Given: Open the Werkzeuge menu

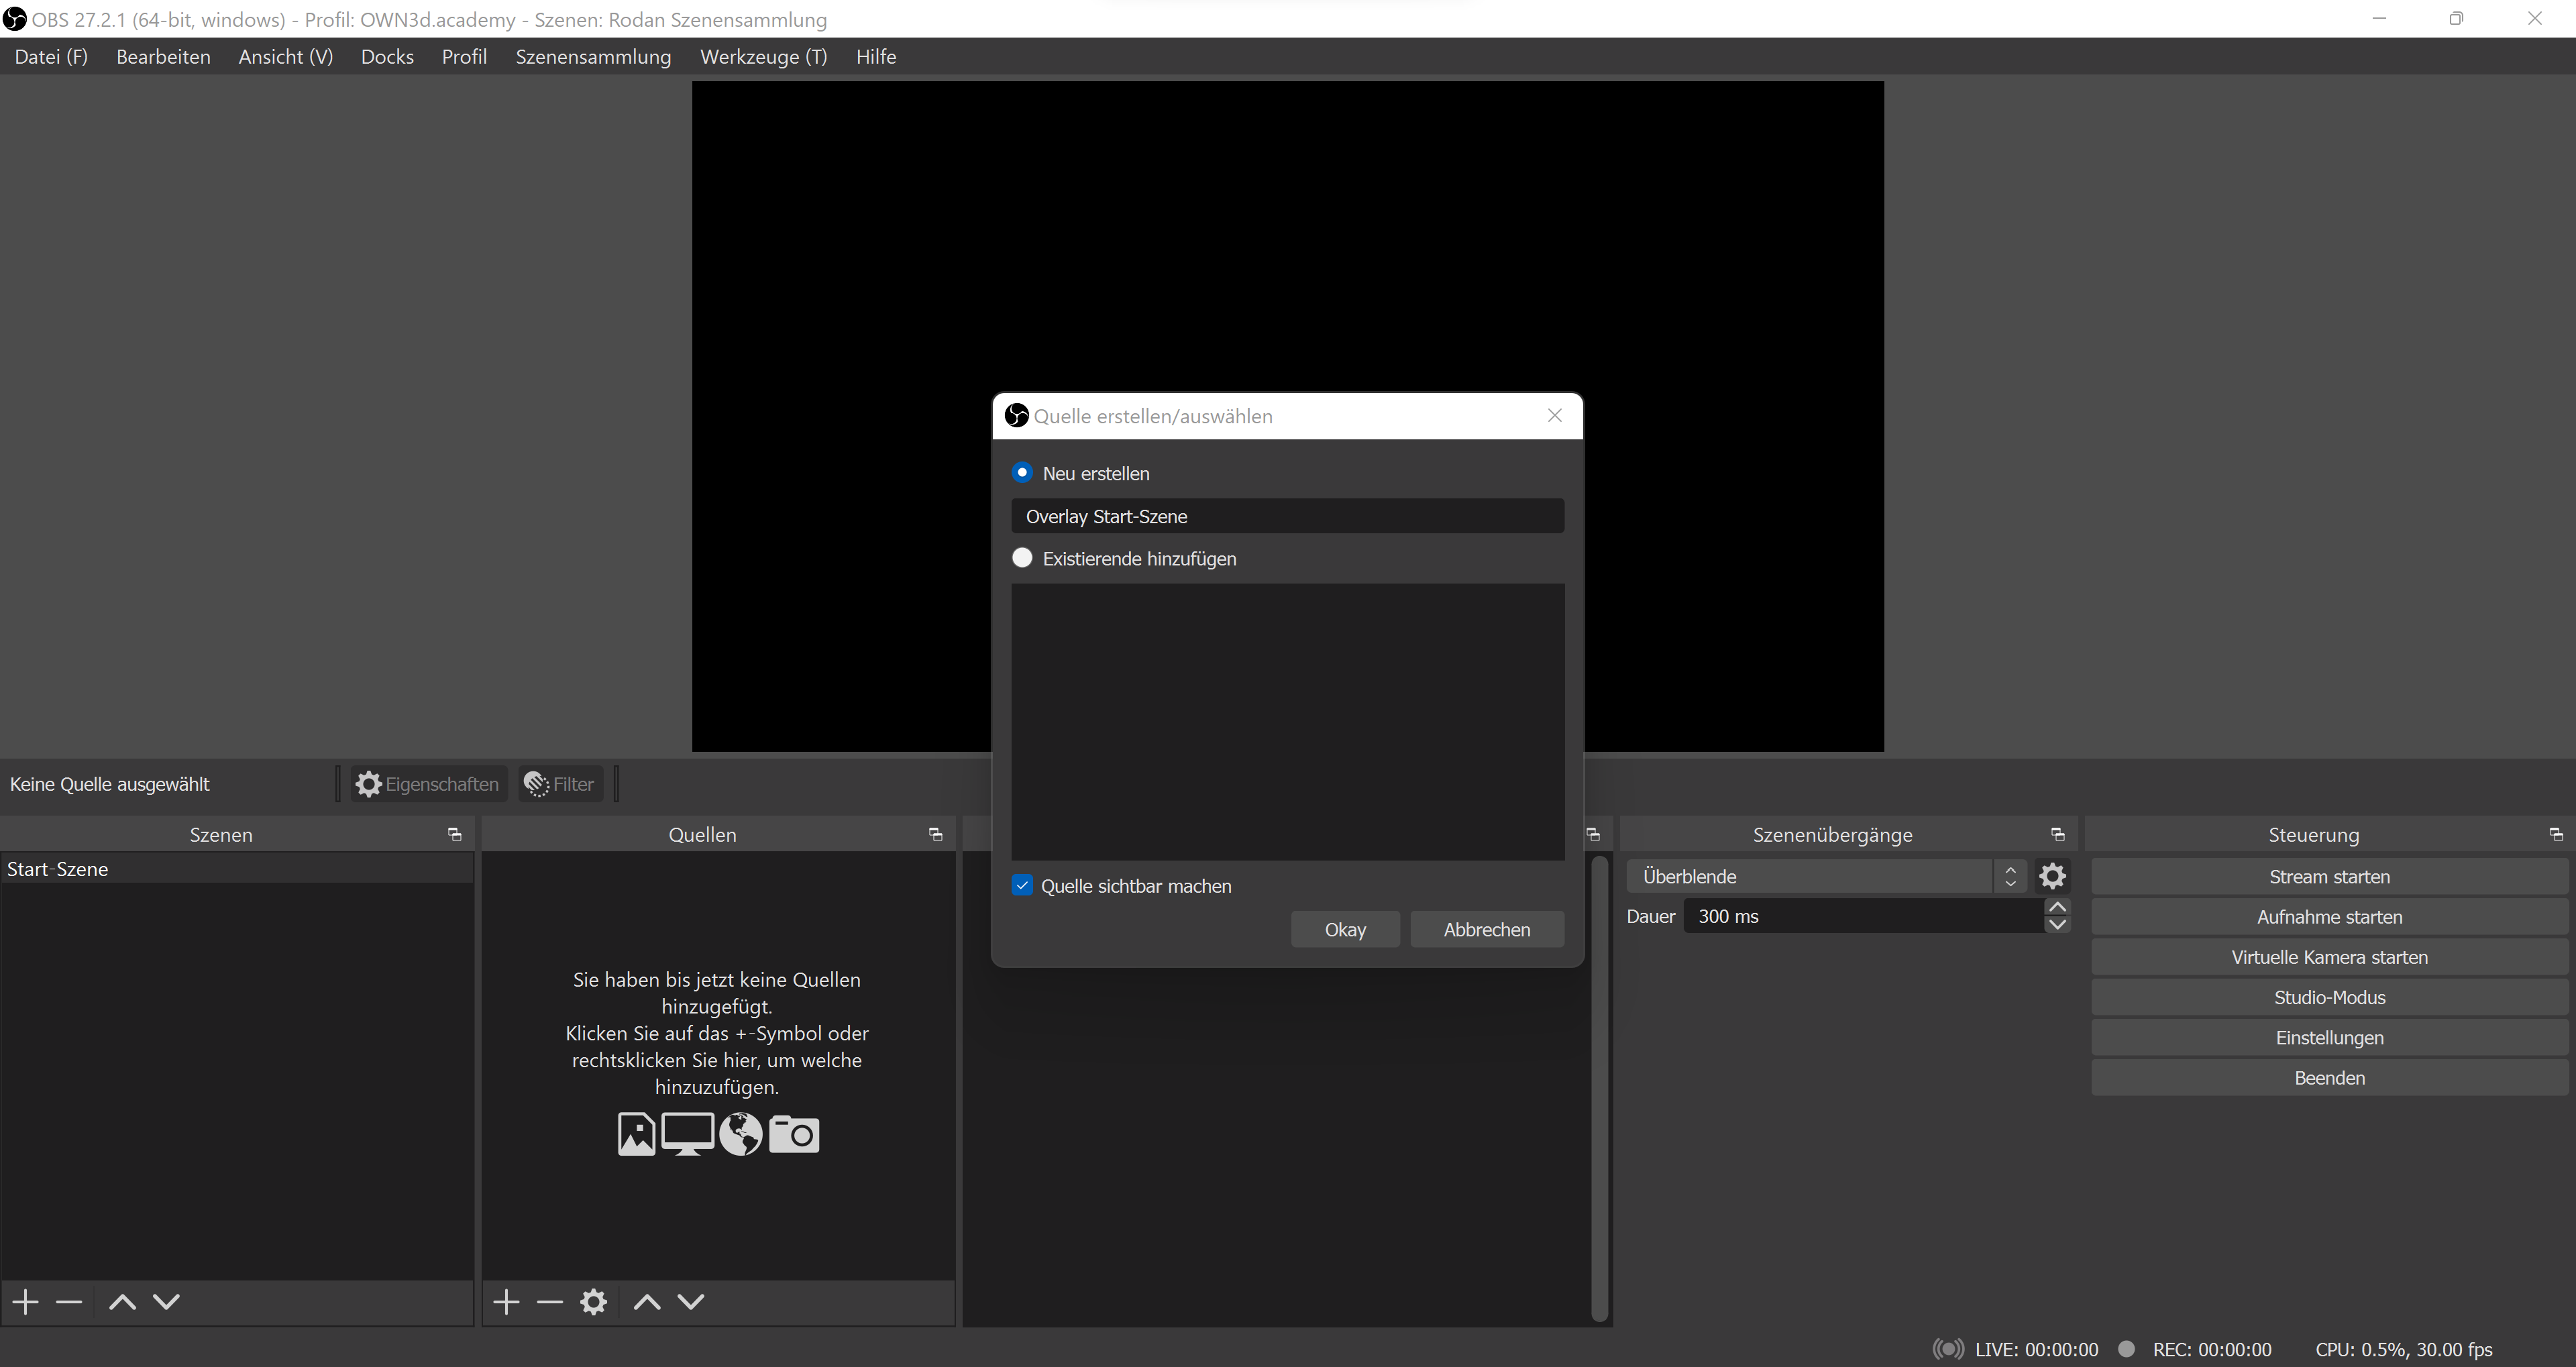Looking at the screenshot, I should tap(763, 56).
